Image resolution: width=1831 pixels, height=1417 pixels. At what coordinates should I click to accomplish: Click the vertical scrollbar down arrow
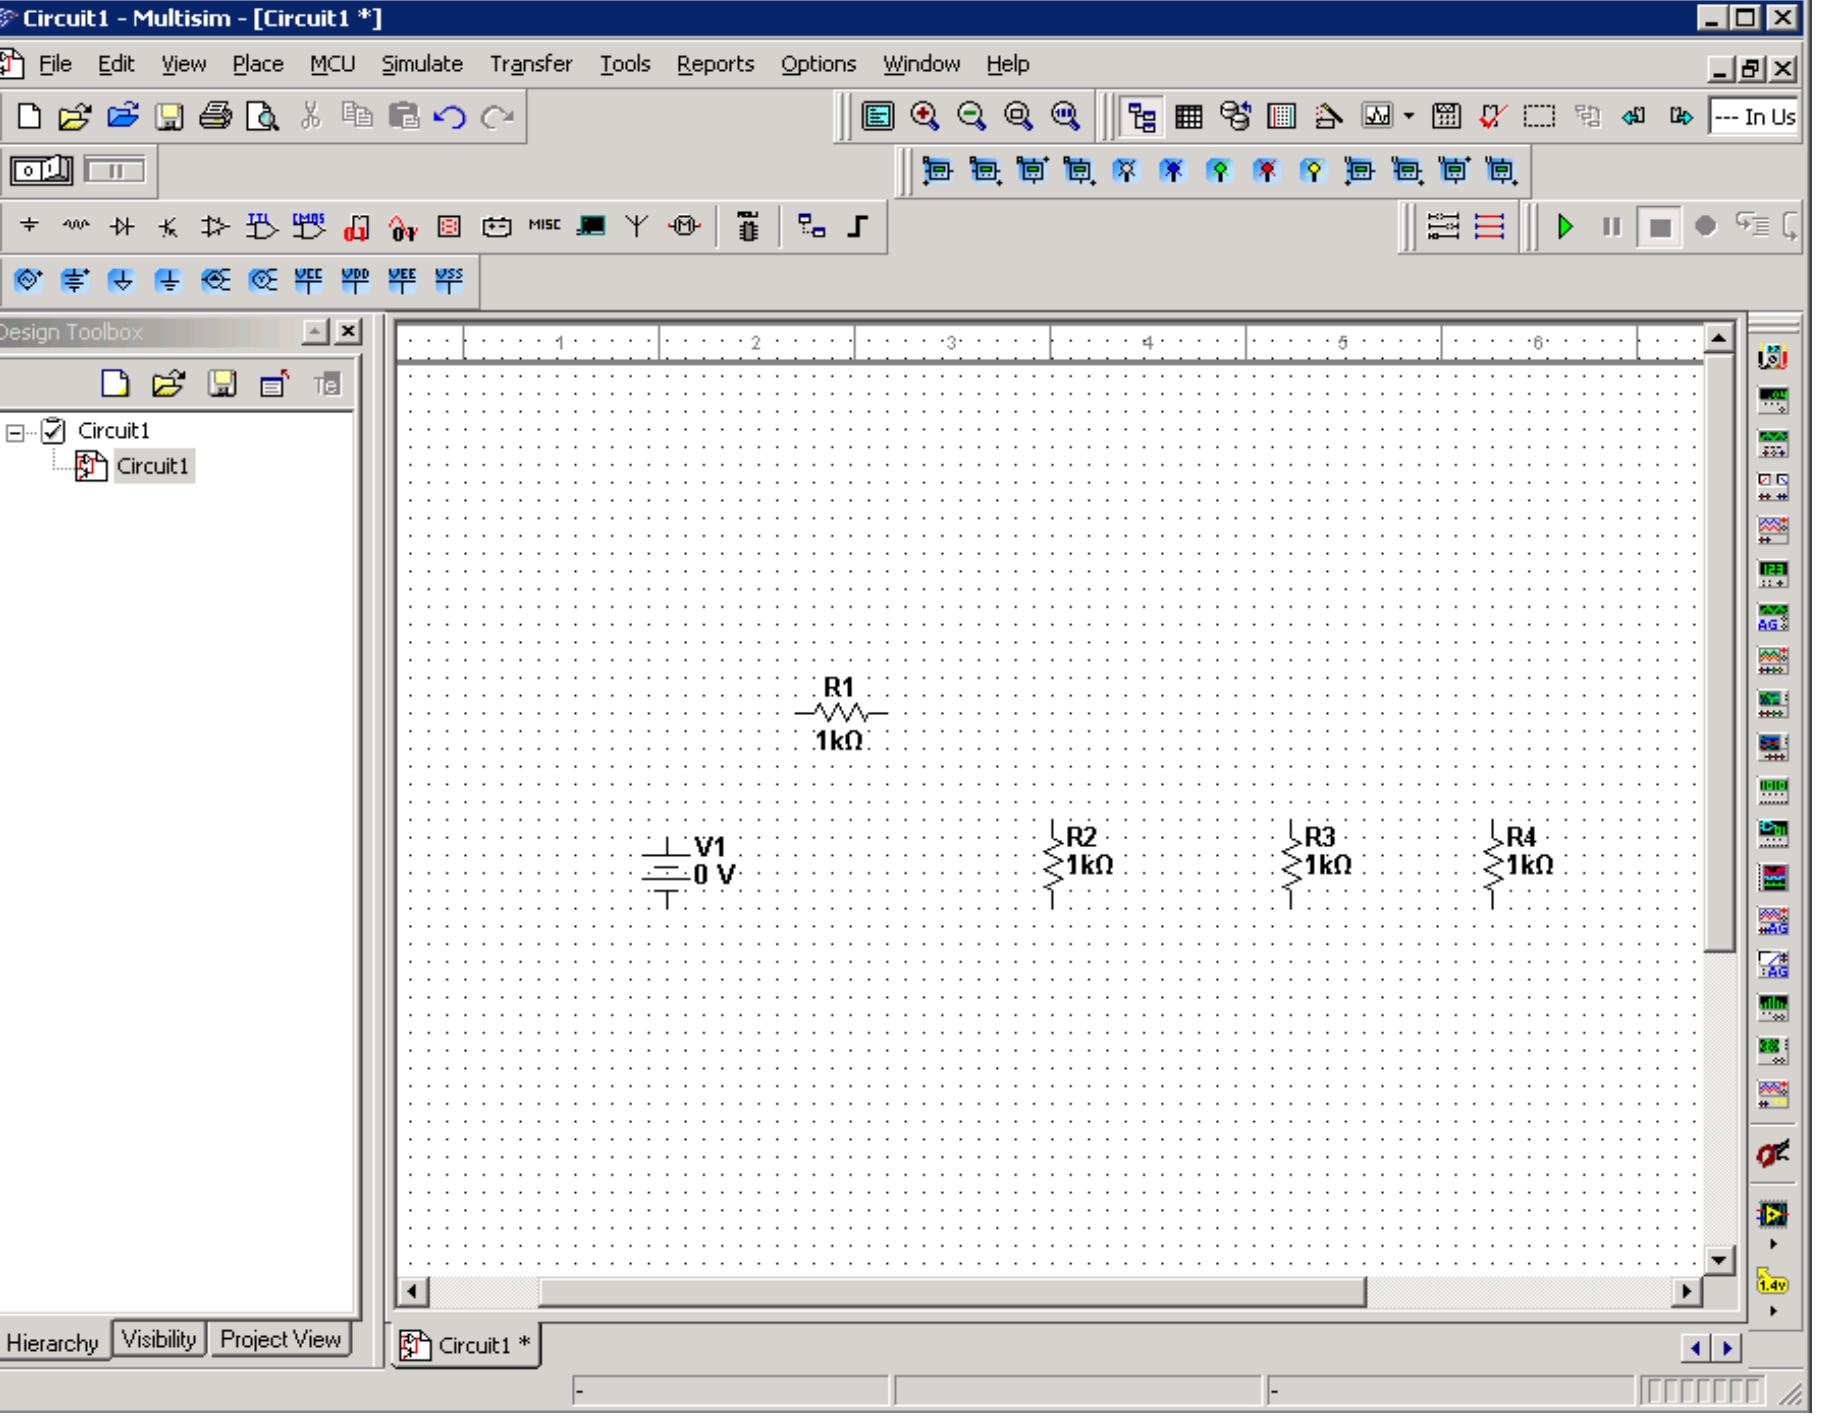[1718, 1259]
